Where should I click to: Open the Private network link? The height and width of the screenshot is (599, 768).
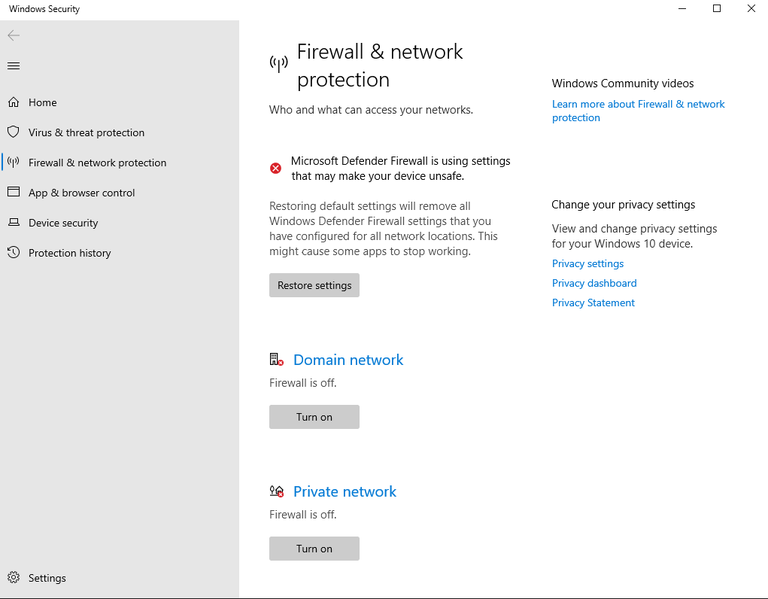point(344,492)
